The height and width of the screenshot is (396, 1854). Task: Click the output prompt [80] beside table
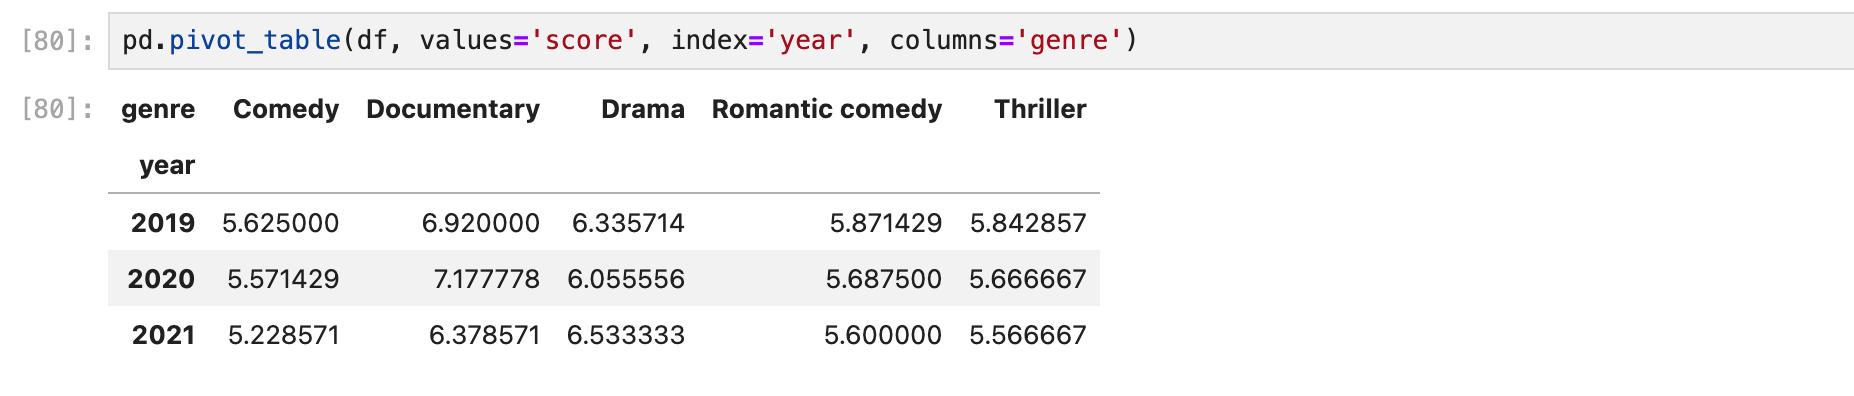tap(57, 109)
